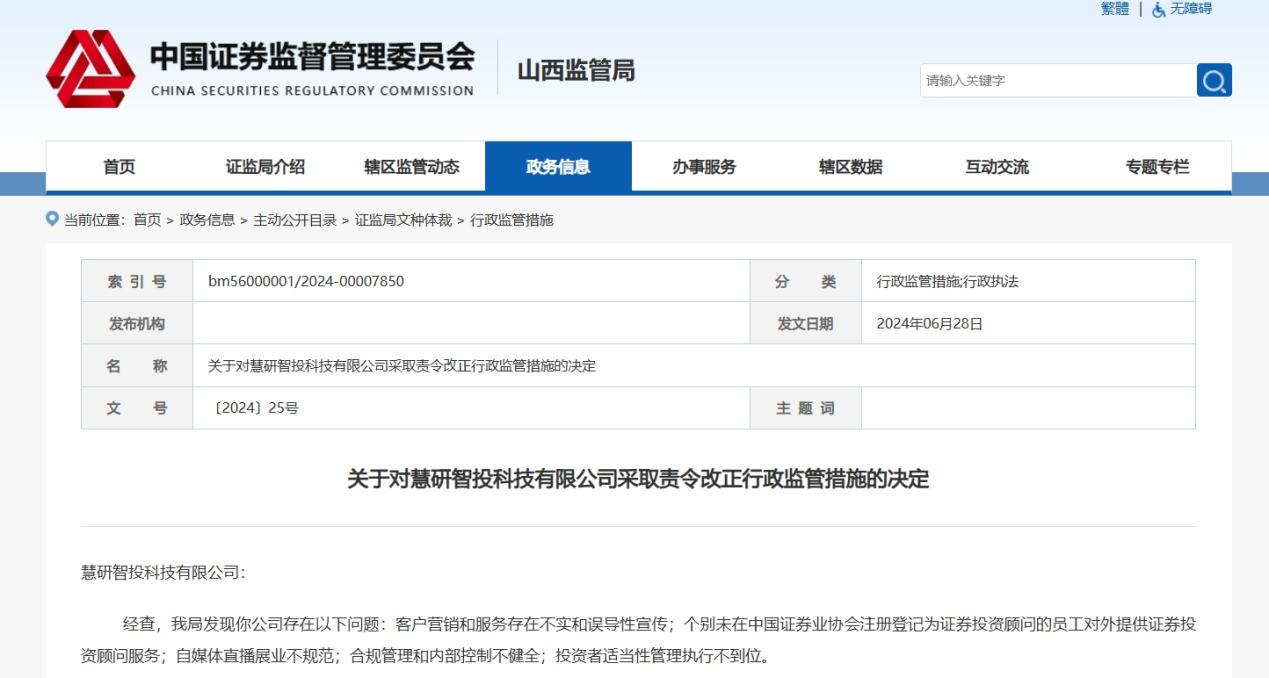Open the 证监局介绍 navigation tab
The width and height of the screenshot is (1269, 678).
[265, 167]
